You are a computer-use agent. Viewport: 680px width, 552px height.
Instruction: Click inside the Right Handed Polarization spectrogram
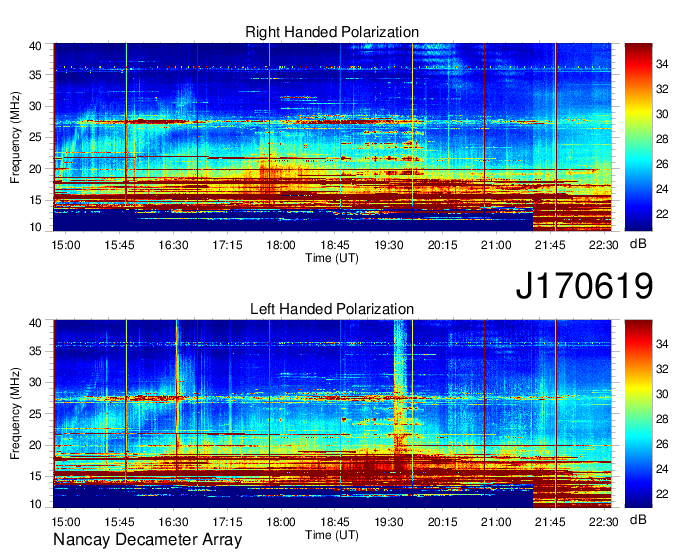point(332,137)
